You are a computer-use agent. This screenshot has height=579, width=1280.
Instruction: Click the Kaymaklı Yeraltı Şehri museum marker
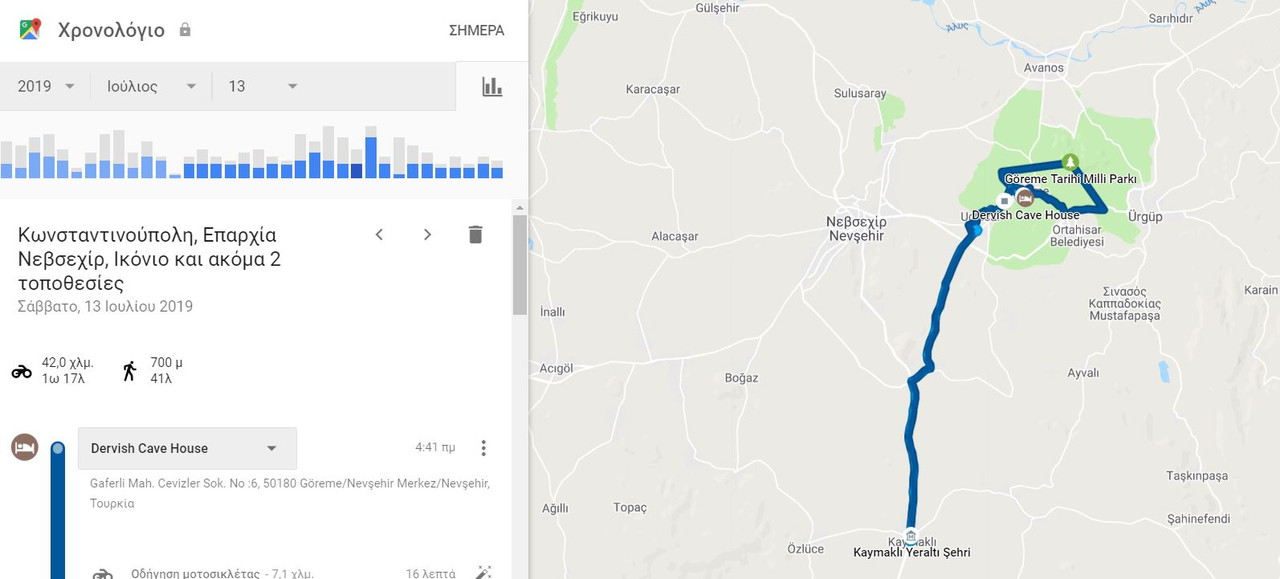(911, 535)
